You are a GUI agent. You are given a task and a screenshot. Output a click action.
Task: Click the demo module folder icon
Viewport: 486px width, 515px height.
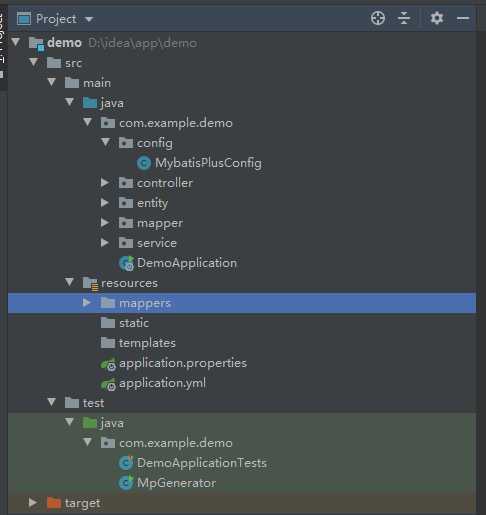click(x=36, y=44)
